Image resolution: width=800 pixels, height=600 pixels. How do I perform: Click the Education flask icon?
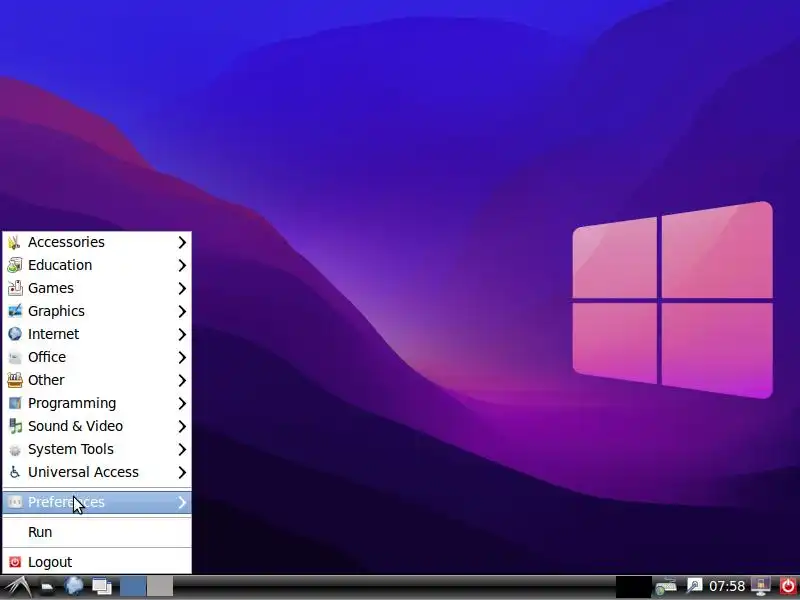point(15,265)
